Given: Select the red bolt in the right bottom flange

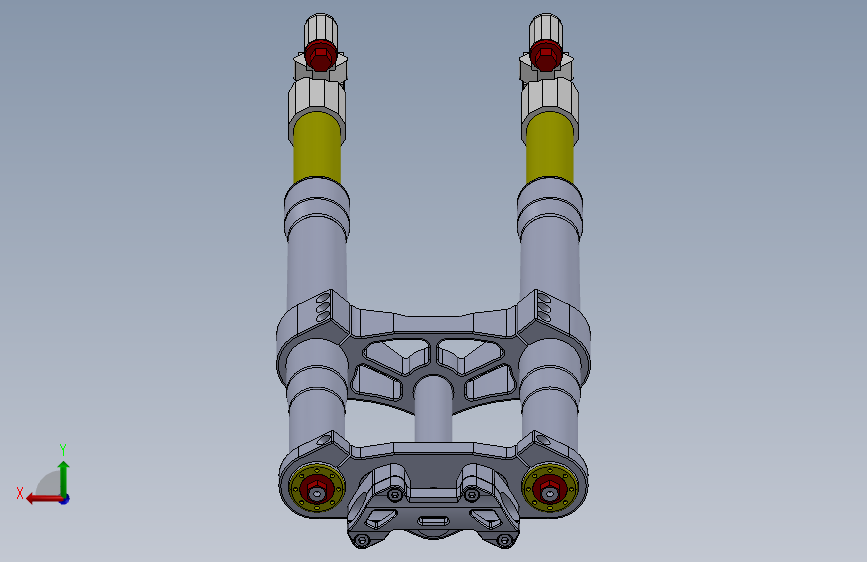Looking at the screenshot, I should [550, 488].
